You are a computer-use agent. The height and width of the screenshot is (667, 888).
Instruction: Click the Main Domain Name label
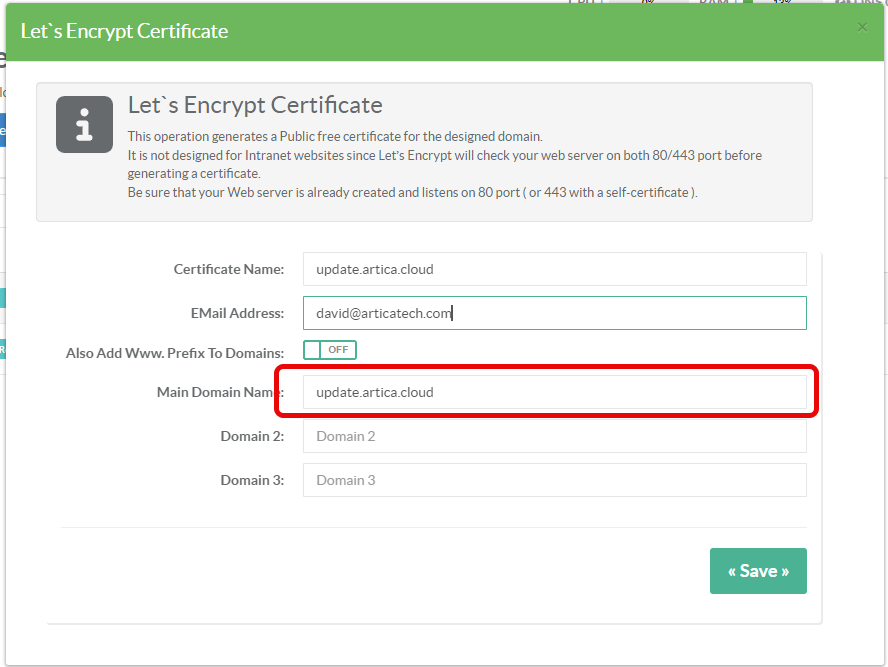point(214,392)
